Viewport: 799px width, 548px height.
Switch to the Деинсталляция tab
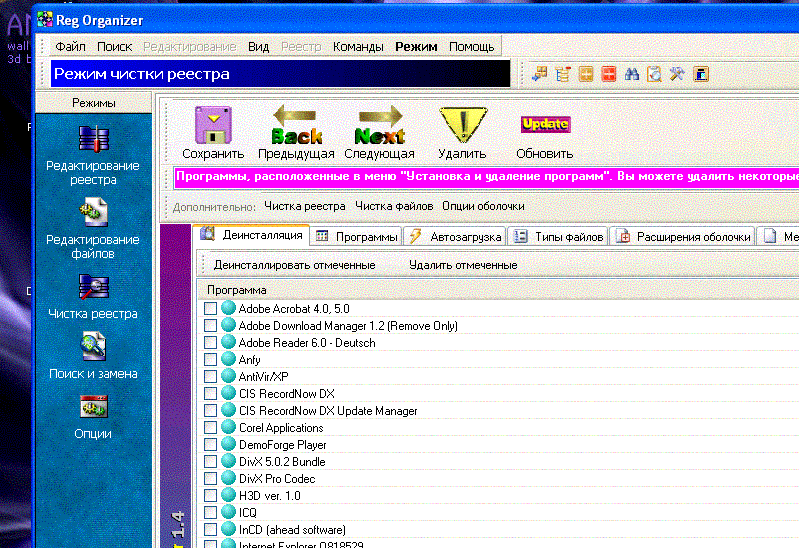[251, 235]
